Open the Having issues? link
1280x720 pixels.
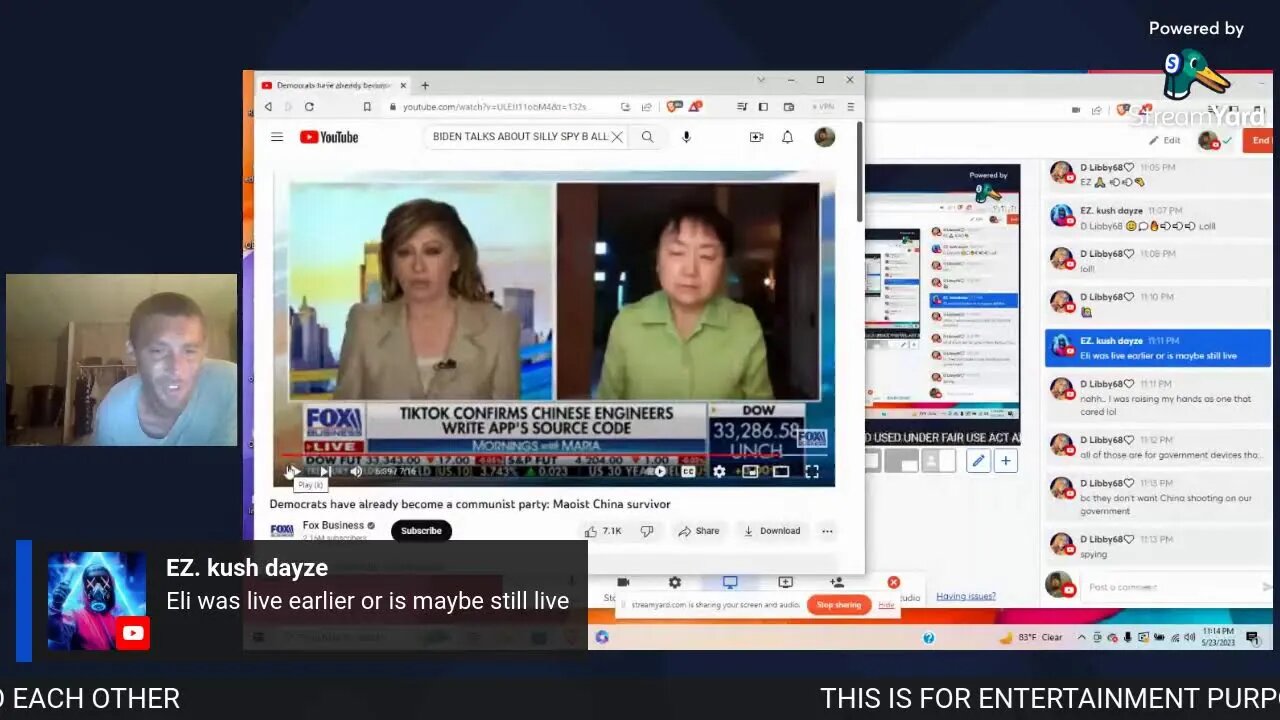(966, 596)
